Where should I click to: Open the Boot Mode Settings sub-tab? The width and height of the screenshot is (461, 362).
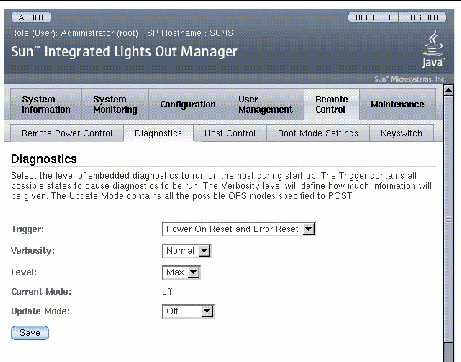pyautogui.click(x=318, y=133)
